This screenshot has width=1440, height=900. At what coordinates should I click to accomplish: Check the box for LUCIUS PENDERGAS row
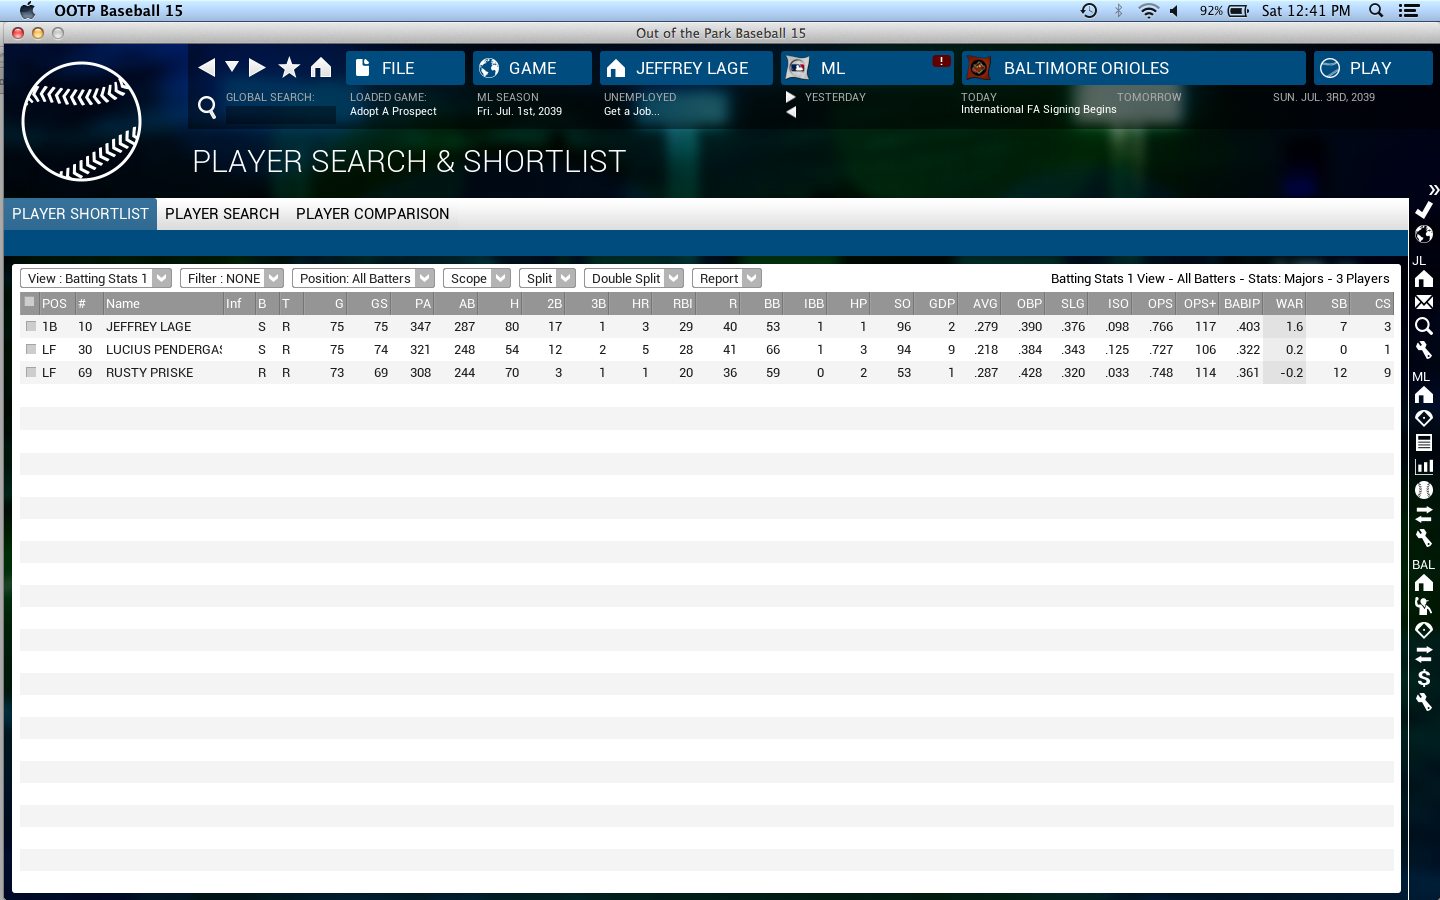(x=31, y=349)
